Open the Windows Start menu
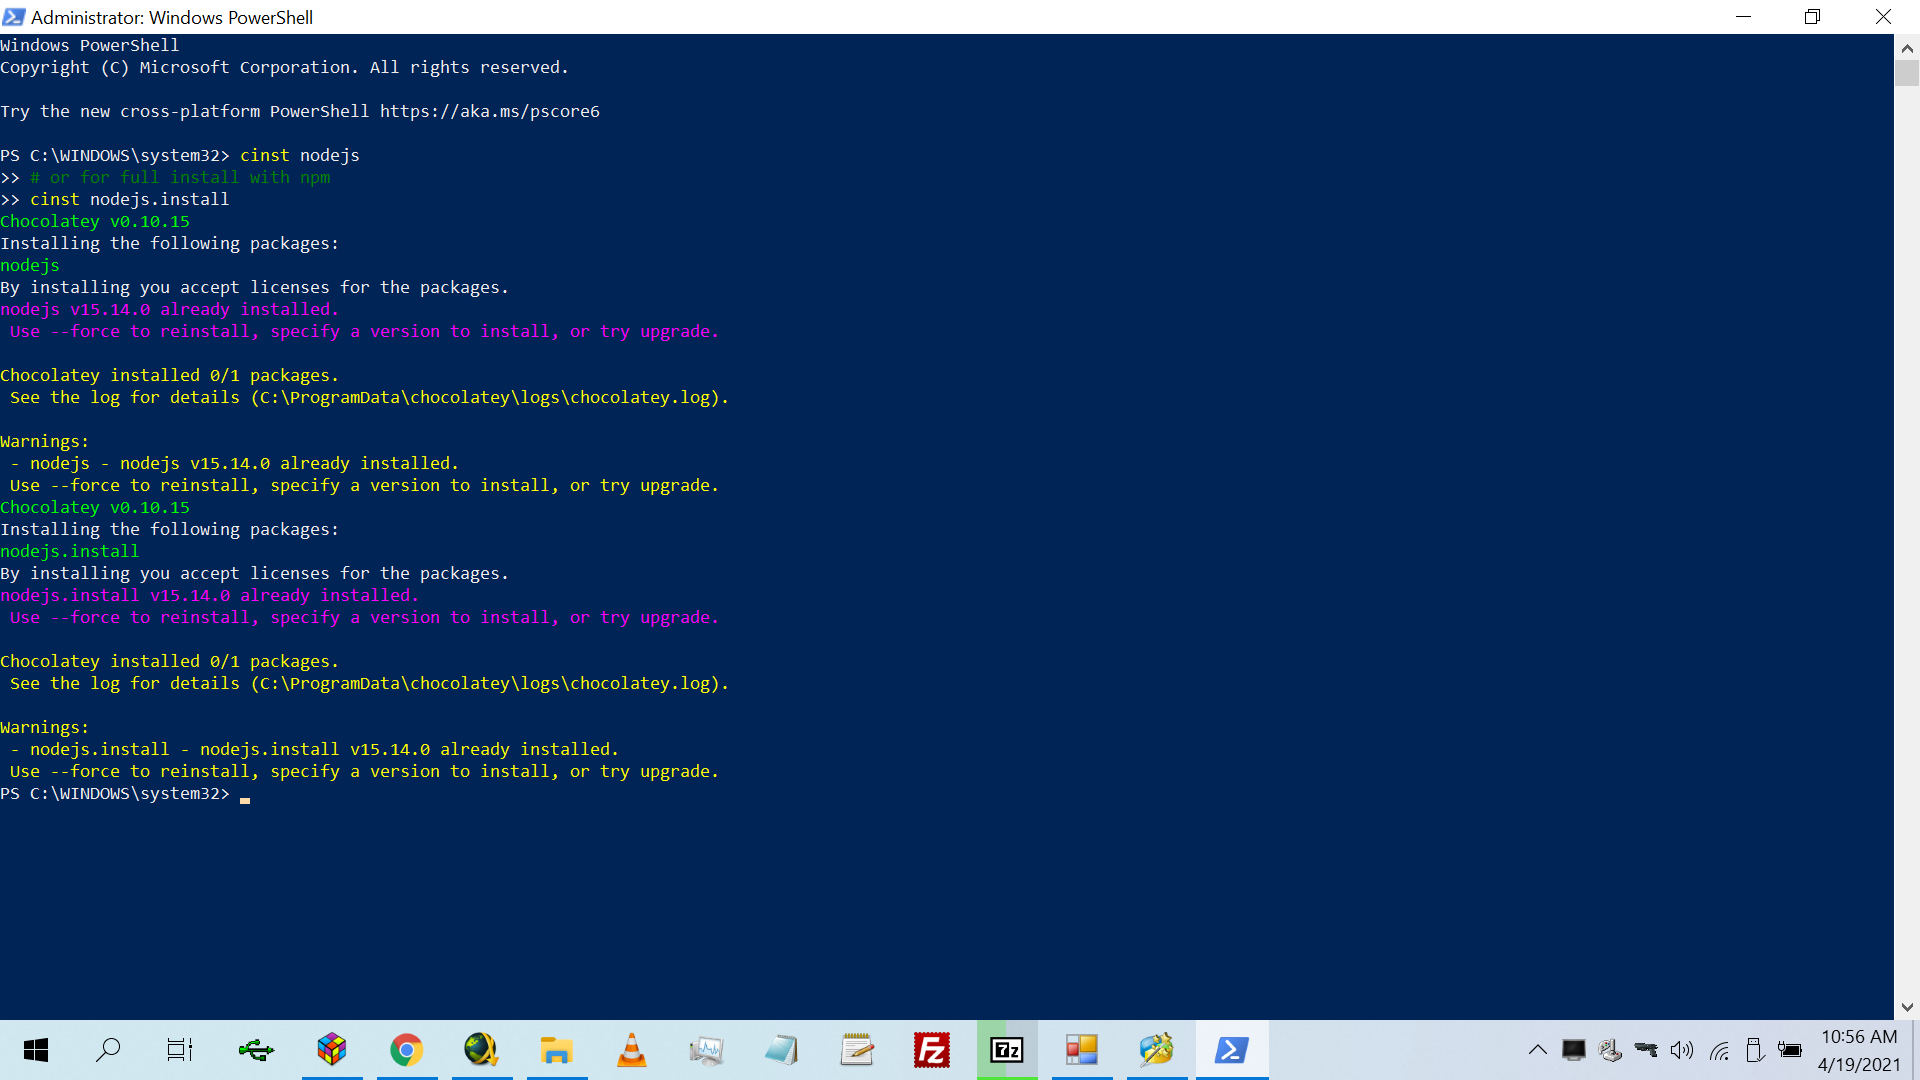The image size is (1920, 1080). pyautogui.click(x=36, y=1050)
